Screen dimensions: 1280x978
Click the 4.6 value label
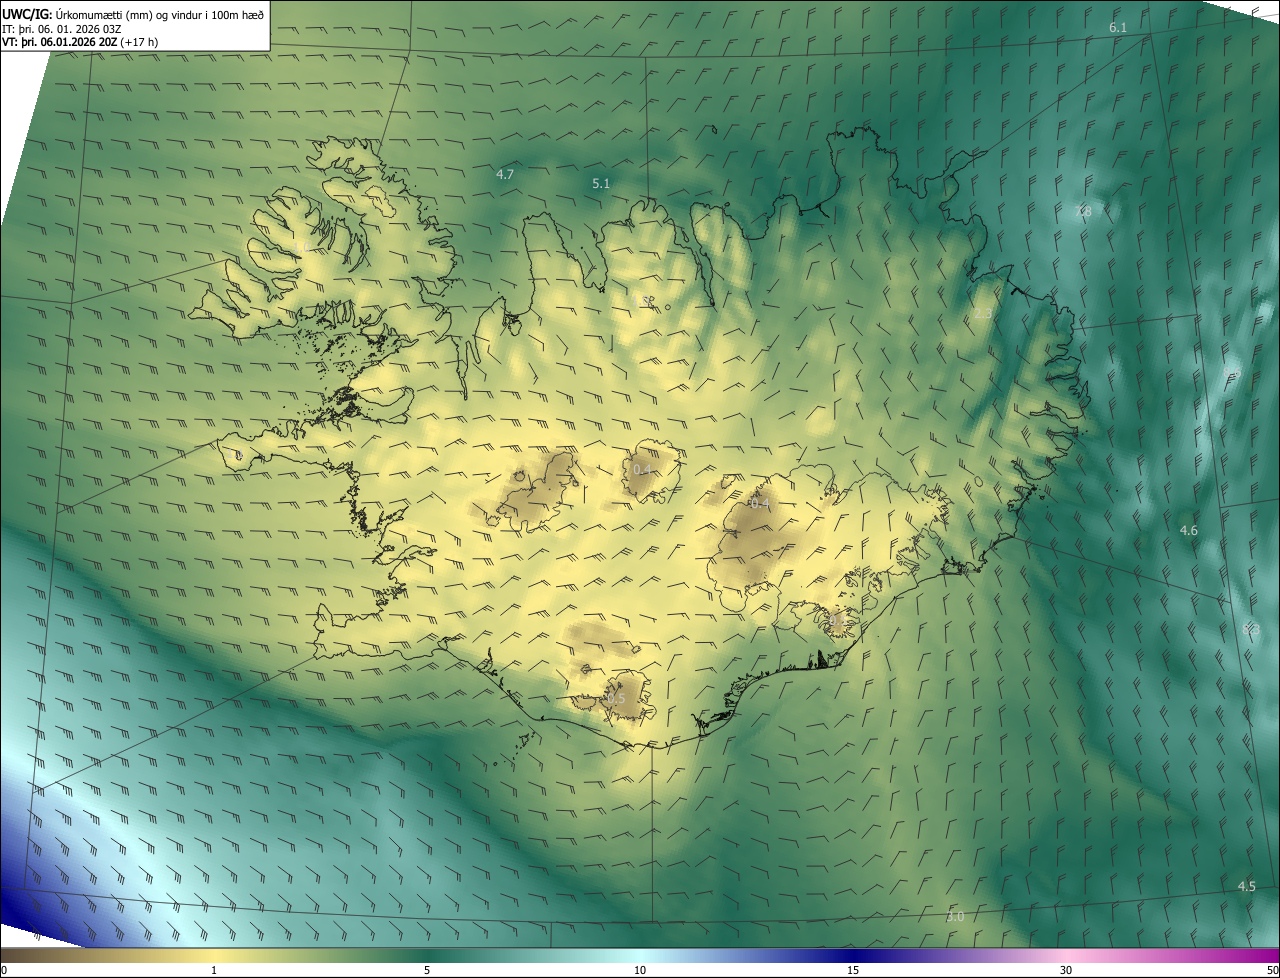(1189, 530)
